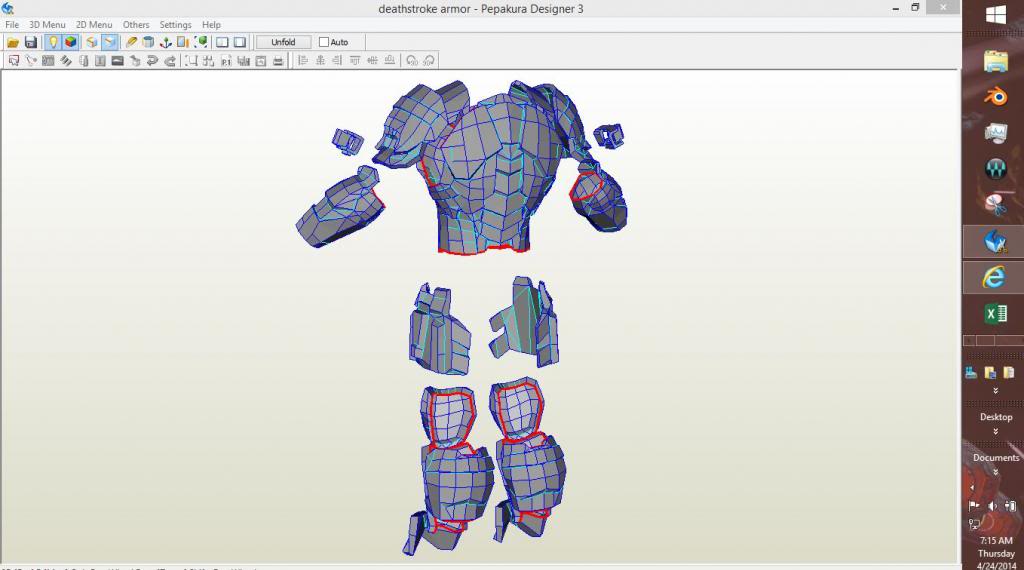Click the align bottom icon
The width and height of the screenshot is (1024, 570).
(389, 61)
